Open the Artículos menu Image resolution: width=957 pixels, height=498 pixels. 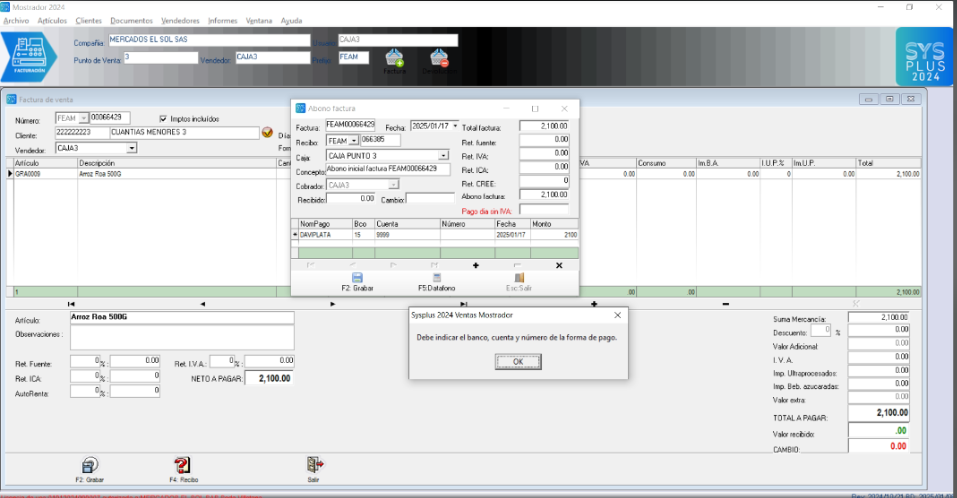pyautogui.click(x=52, y=21)
